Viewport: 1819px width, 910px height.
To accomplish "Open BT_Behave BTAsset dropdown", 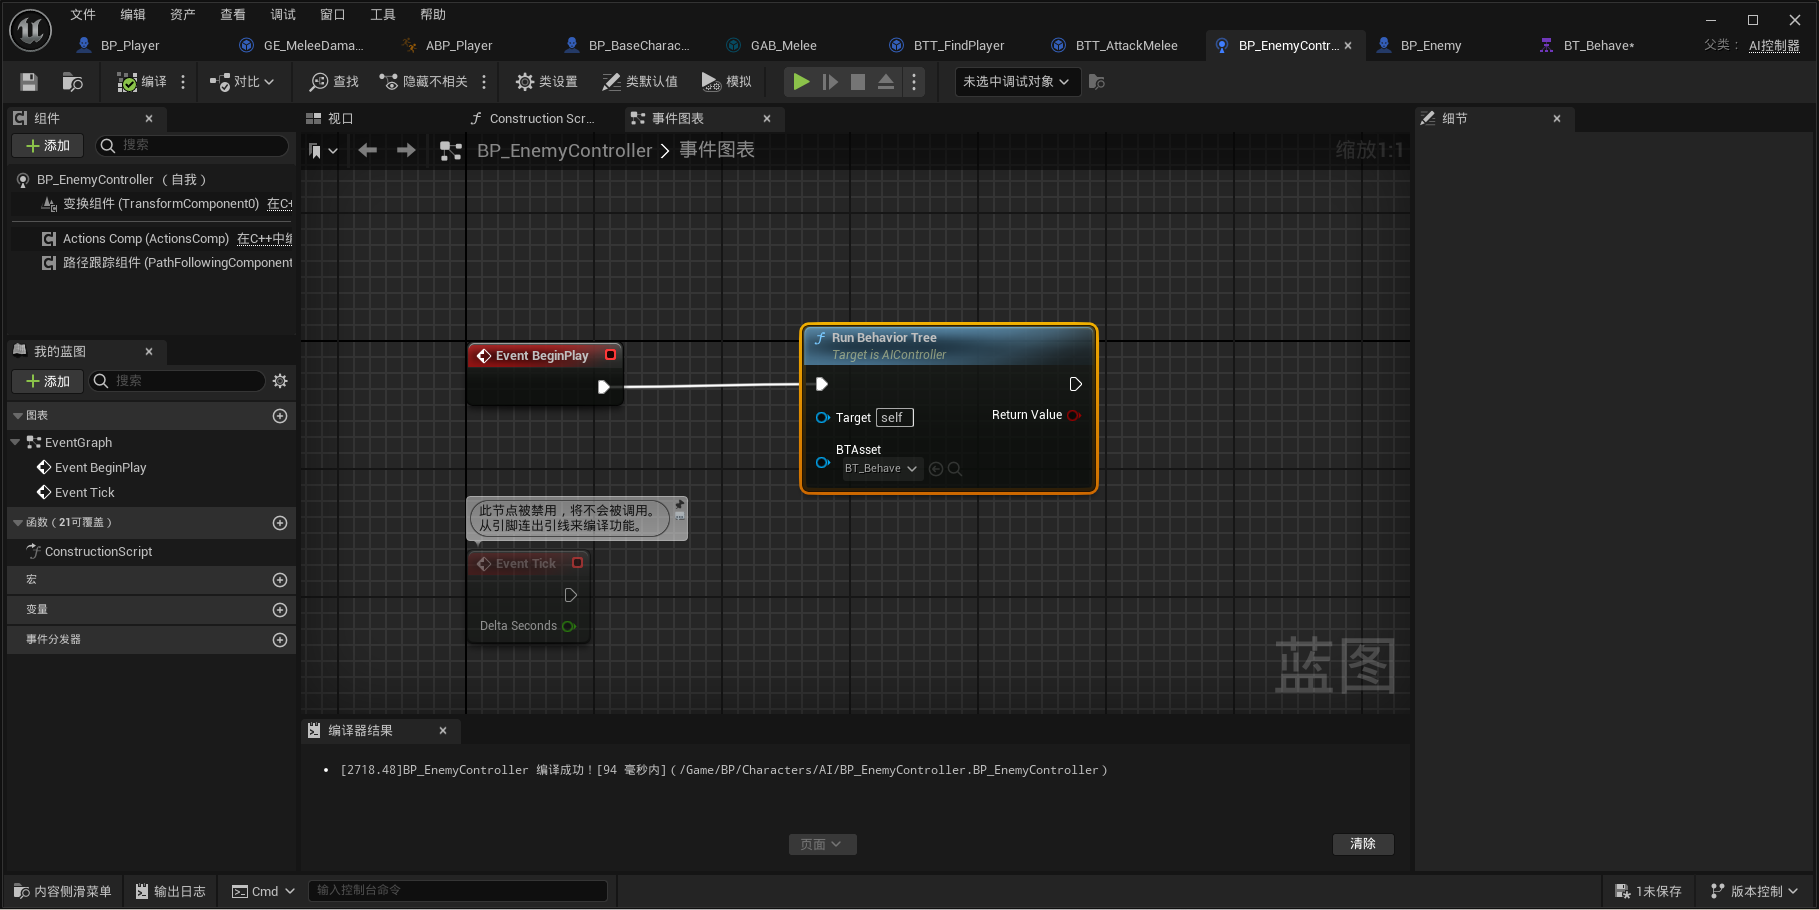I will [881, 469].
